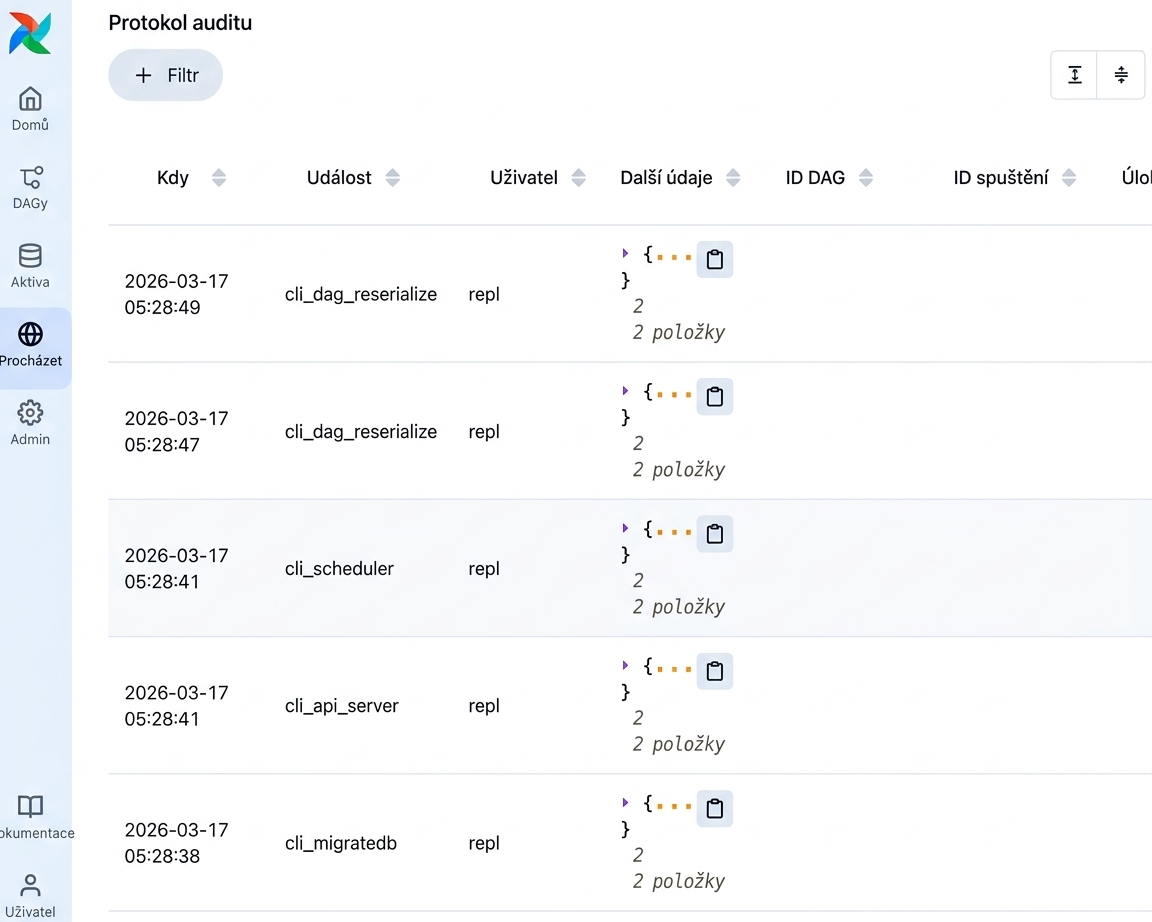Viewport: 1152px width, 922px height.
Task: Expand JSON tree in cli_scheduler row
Action: pos(625,528)
